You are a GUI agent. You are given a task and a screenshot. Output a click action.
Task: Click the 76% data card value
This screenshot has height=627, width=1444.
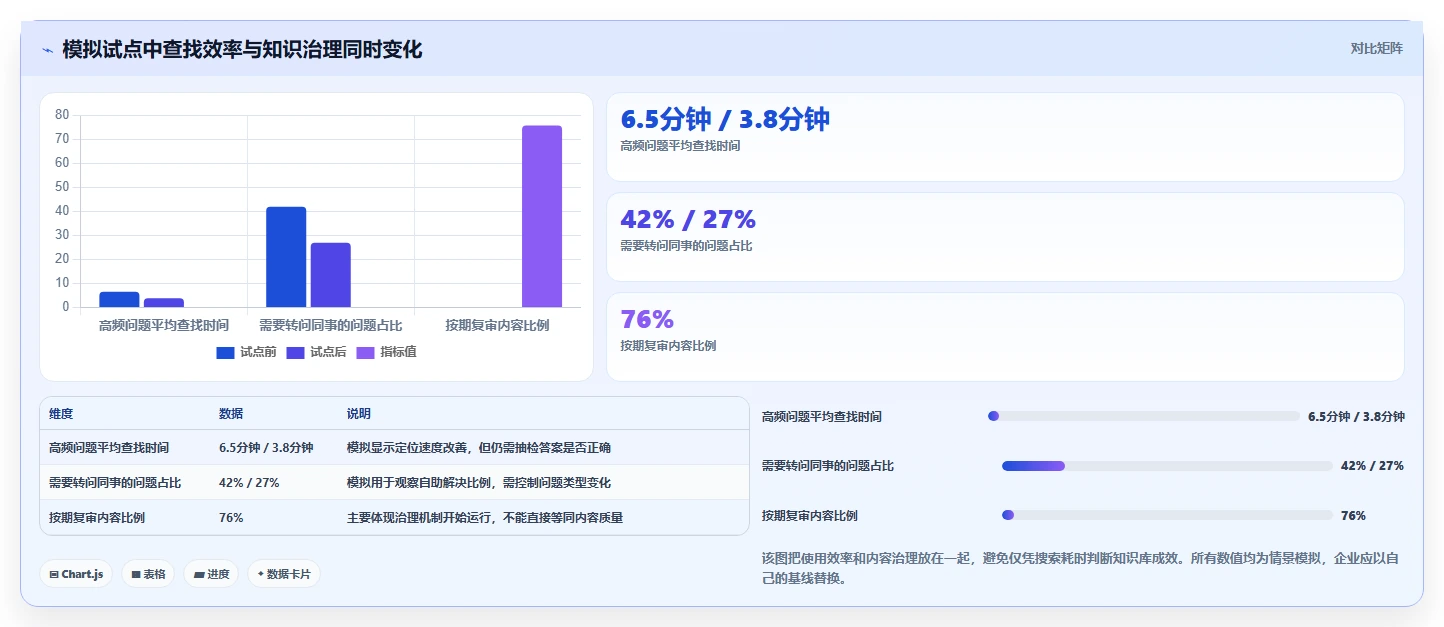coord(647,319)
